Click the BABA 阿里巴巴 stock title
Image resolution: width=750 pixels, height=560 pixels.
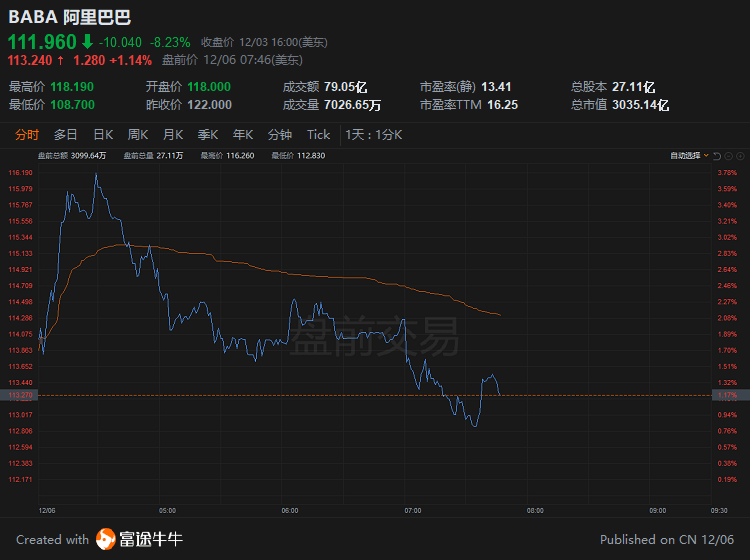(x=70, y=17)
